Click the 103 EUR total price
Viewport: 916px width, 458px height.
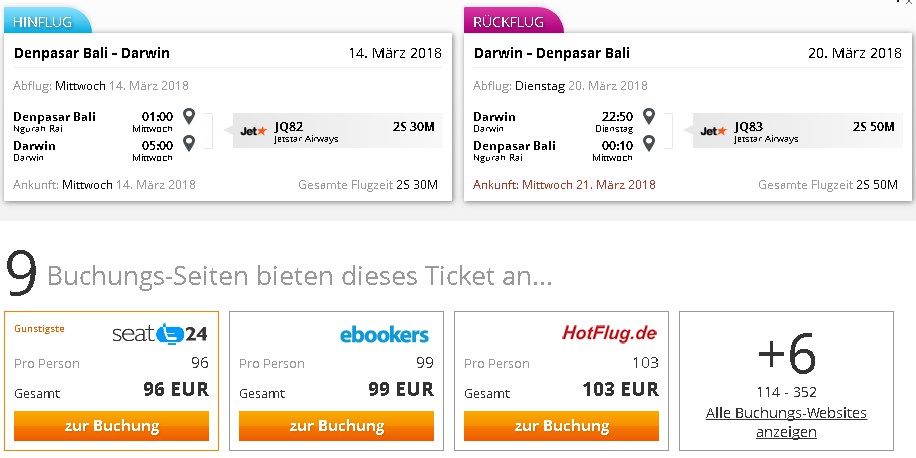click(620, 389)
